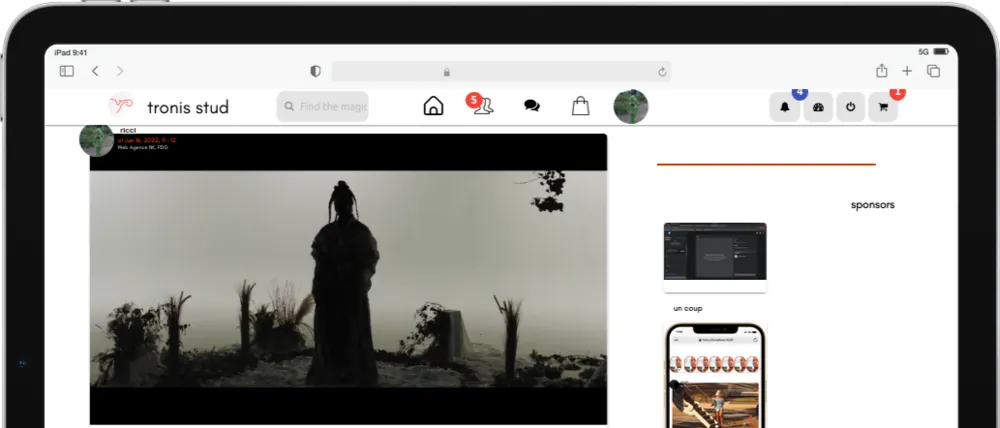Open the dashboard gauge button

pyautogui.click(x=818, y=107)
